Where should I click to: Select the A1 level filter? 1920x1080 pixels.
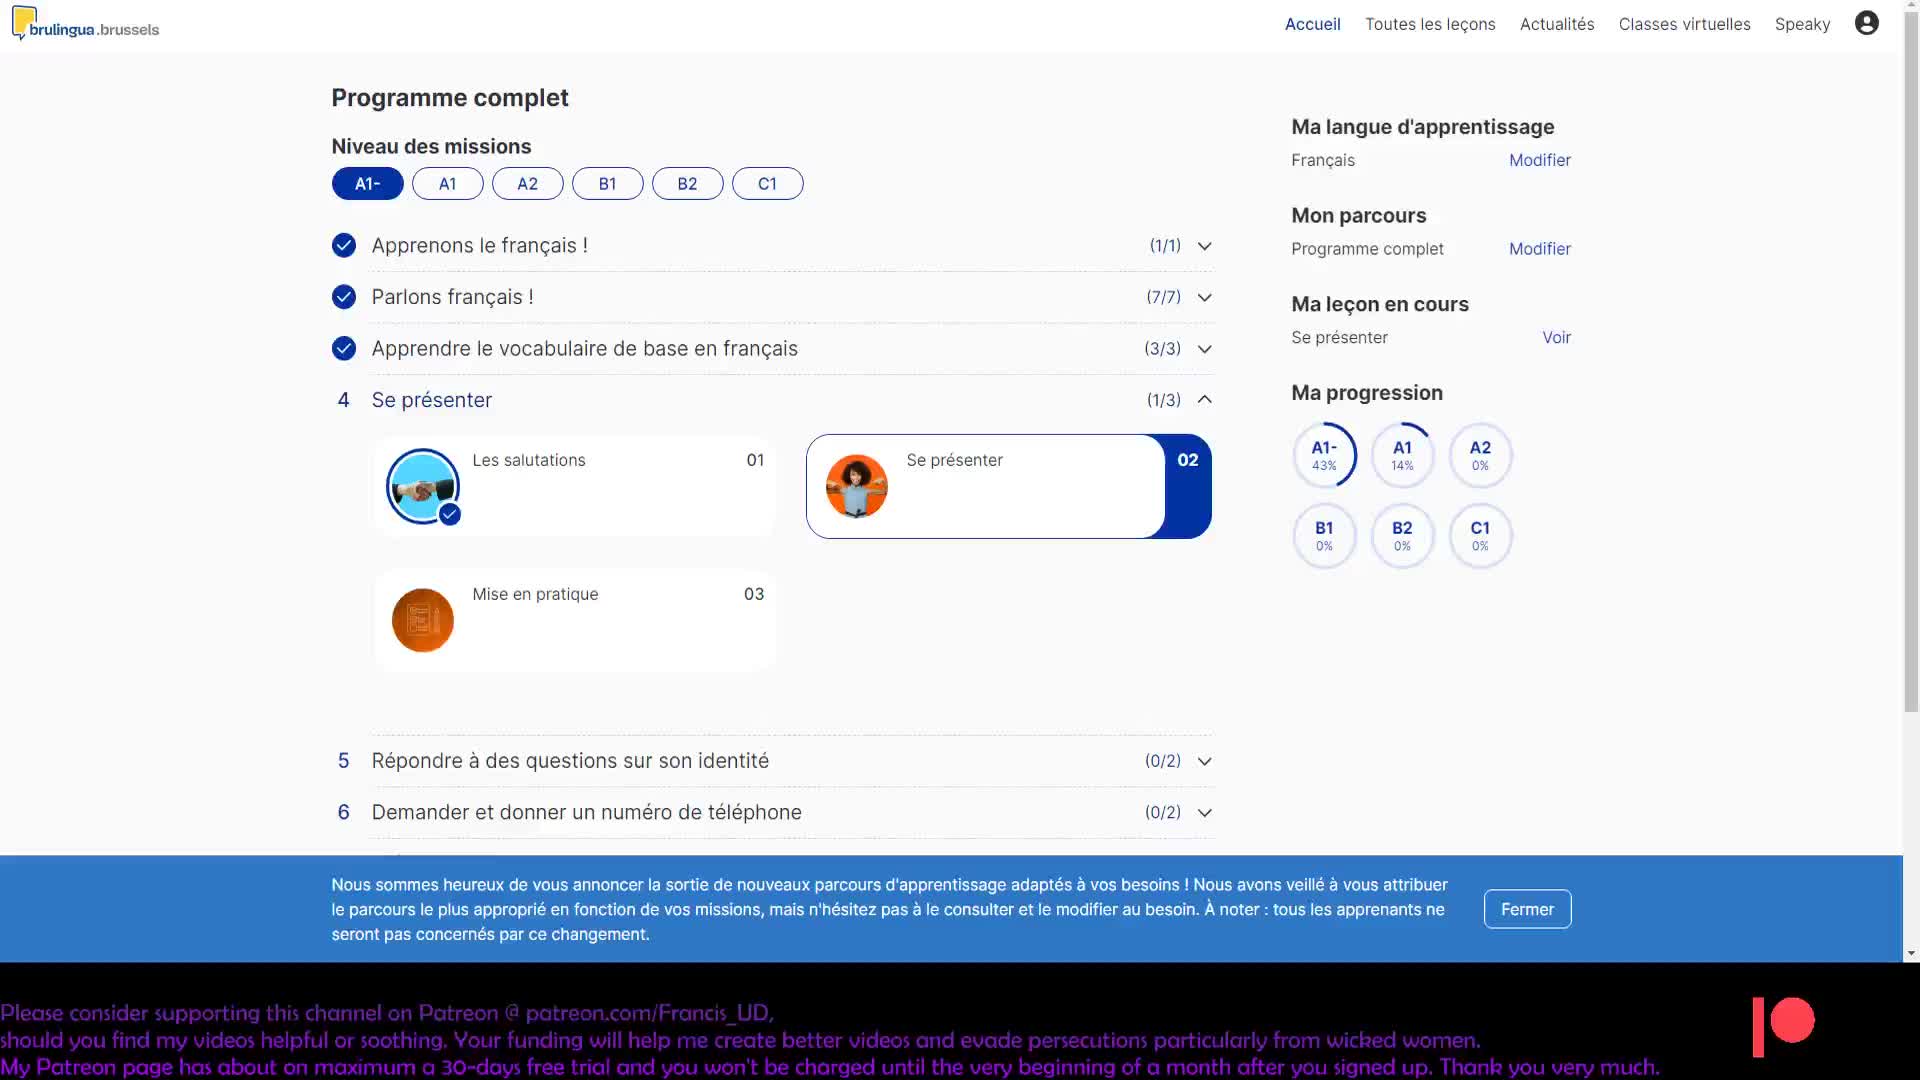tap(447, 184)
